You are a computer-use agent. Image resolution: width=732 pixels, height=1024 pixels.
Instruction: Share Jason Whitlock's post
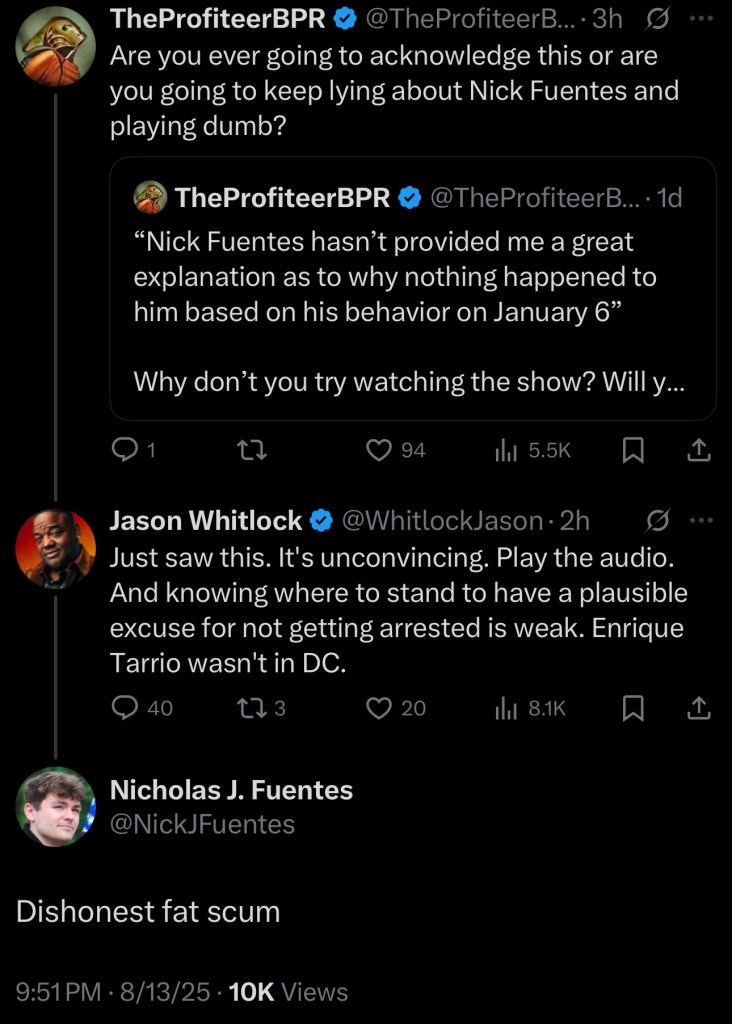coord(699,708)
